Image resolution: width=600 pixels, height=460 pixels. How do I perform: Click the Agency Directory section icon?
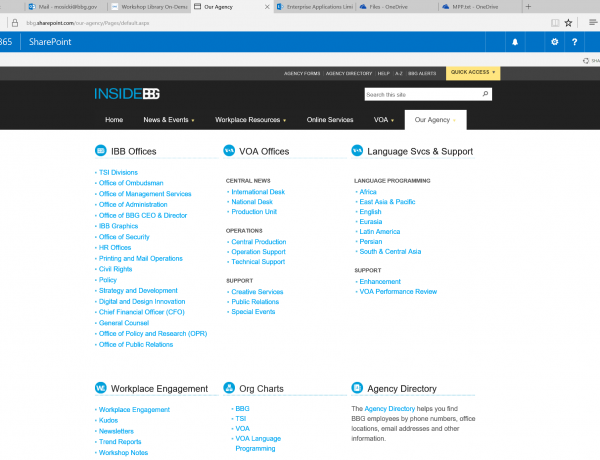(357, 388)
